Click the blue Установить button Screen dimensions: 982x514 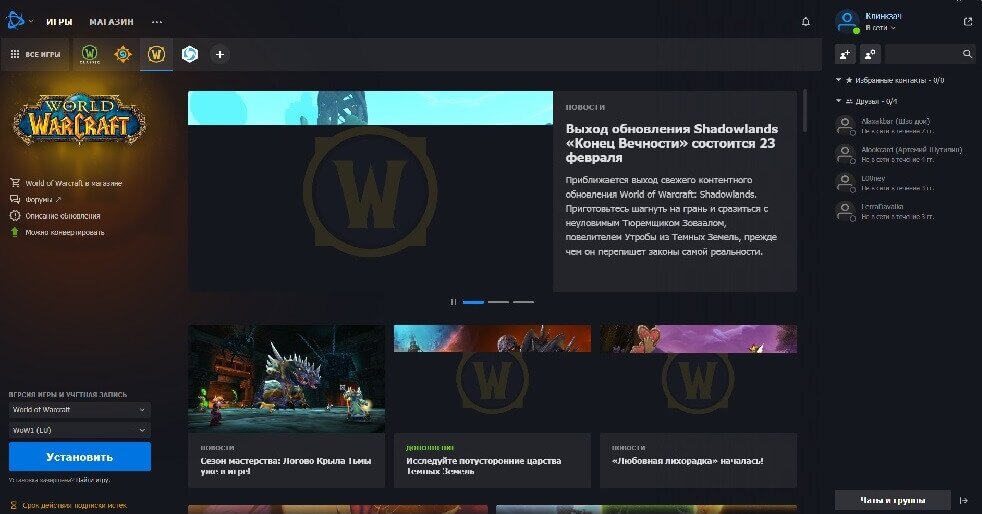pyautogui.click(x=80, y=456)
